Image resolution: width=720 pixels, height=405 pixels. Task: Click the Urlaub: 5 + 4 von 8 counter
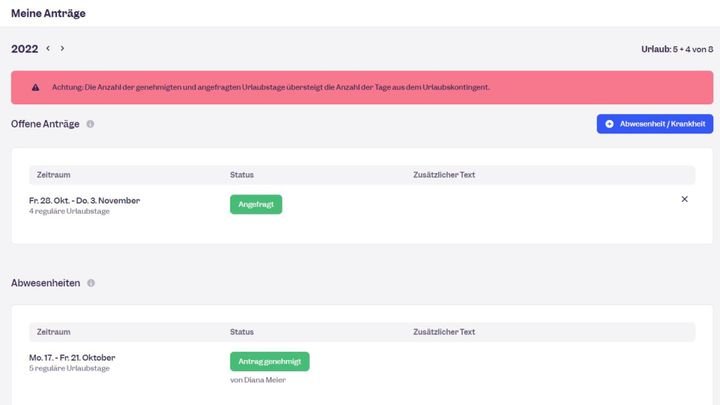(x=677, y=48)
